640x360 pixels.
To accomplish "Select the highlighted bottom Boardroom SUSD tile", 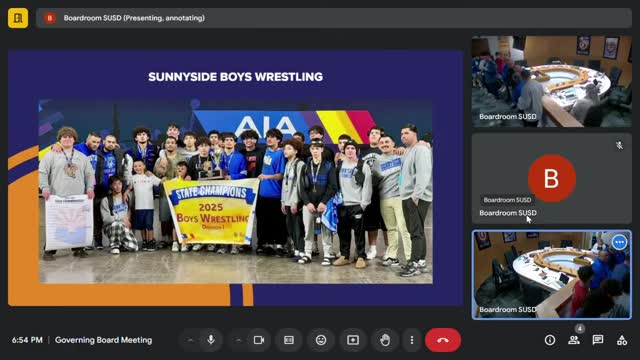I will tap(552, 275).
